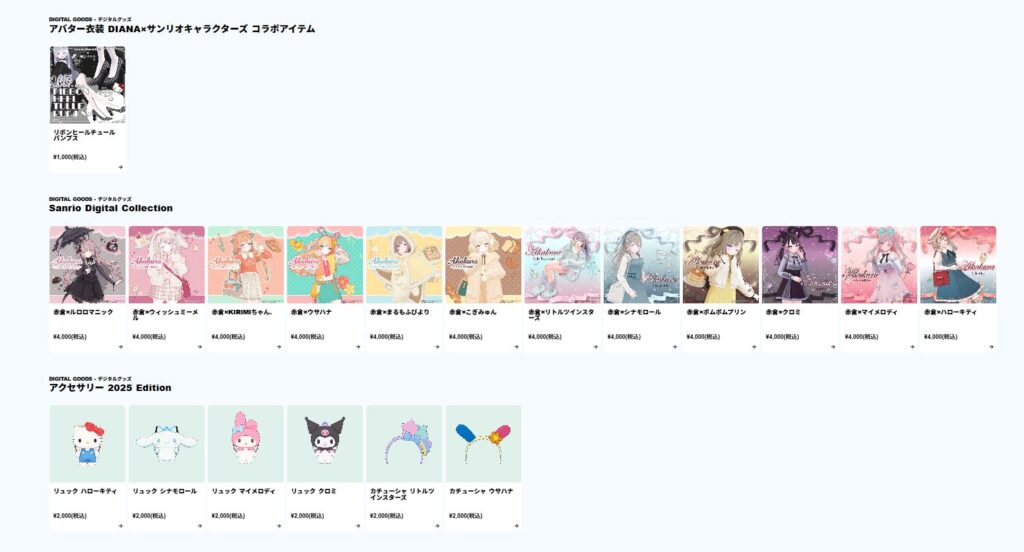The width and height of the screenshot is (1024, 552).
Task: Open the 赤倉×リトルツインスターズ title link
Action: coord(562,315)
